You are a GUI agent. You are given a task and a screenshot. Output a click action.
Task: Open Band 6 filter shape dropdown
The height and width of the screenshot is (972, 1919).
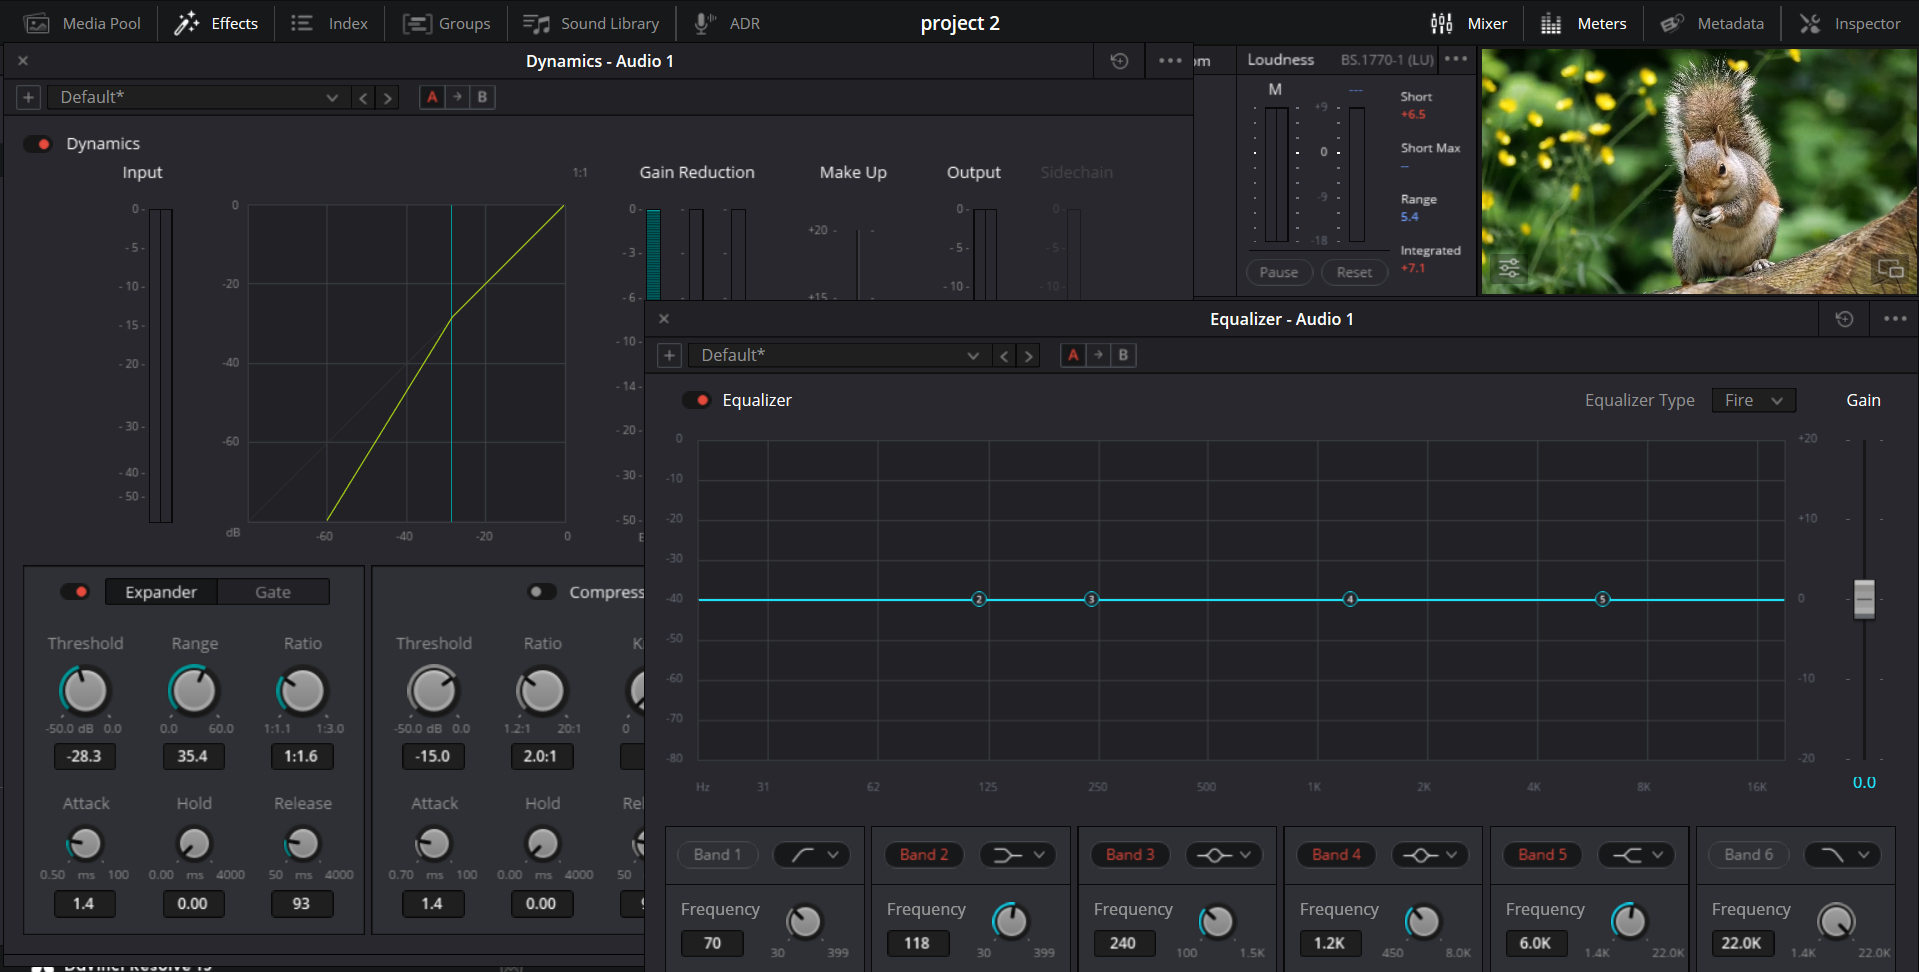click(x=1842, y=855)
